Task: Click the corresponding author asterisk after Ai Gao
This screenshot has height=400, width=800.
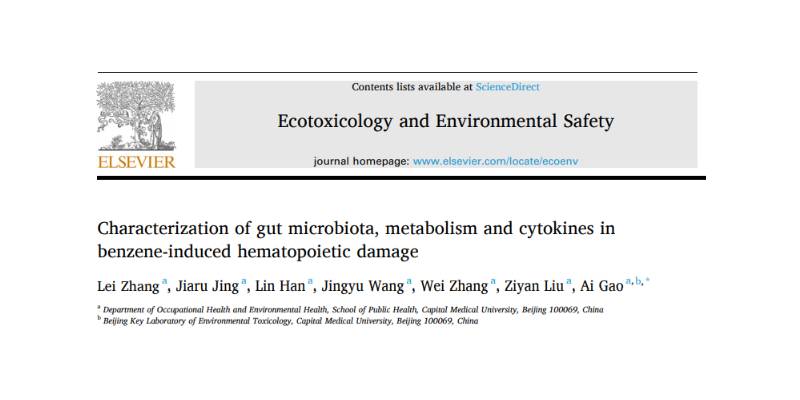Action: [x=648, y=281]
